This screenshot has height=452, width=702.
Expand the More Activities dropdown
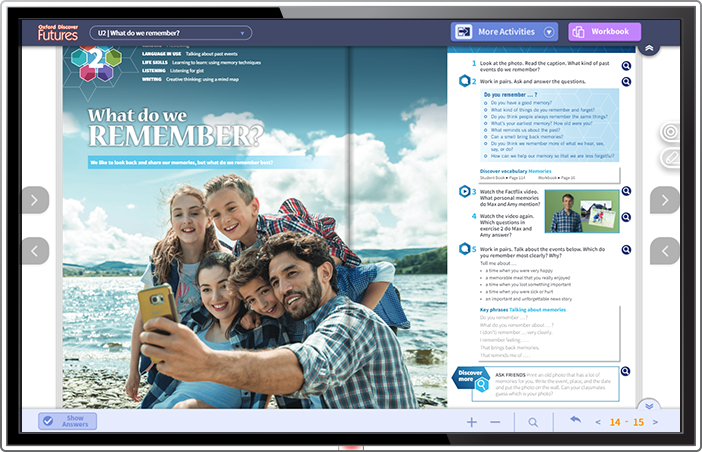click(549, 32)
